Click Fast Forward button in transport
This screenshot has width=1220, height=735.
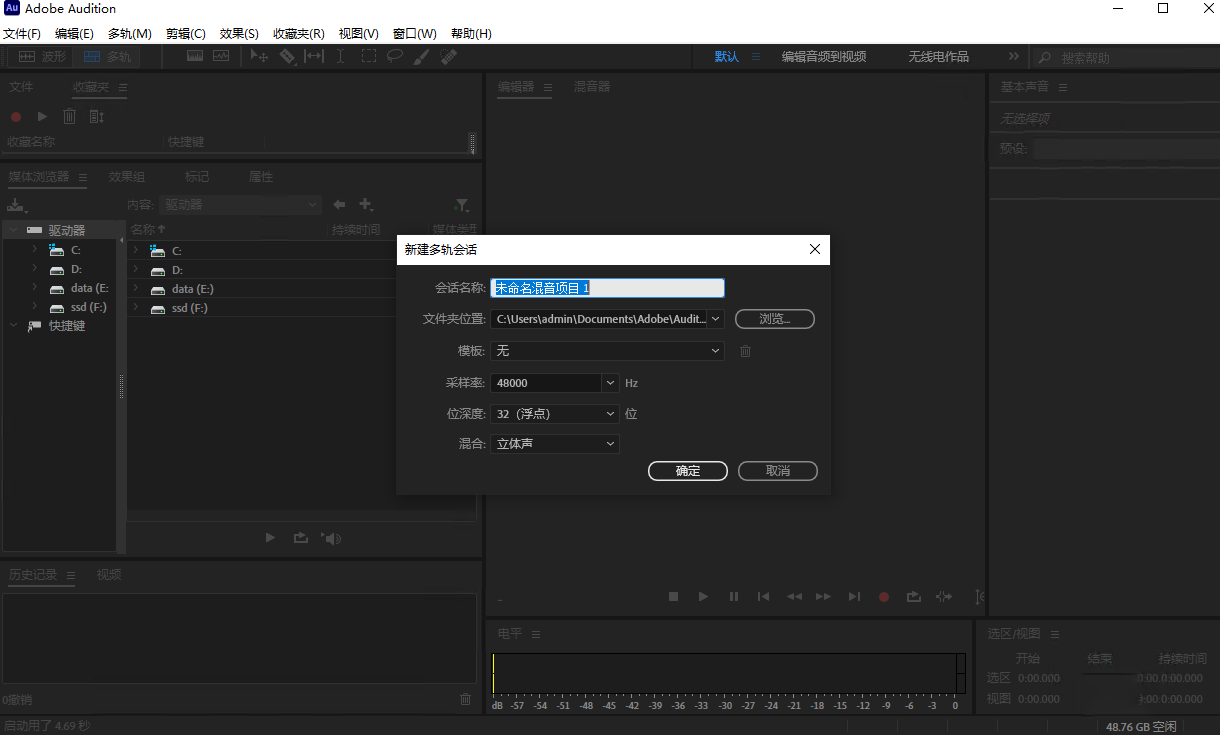[x=824, y=596]
